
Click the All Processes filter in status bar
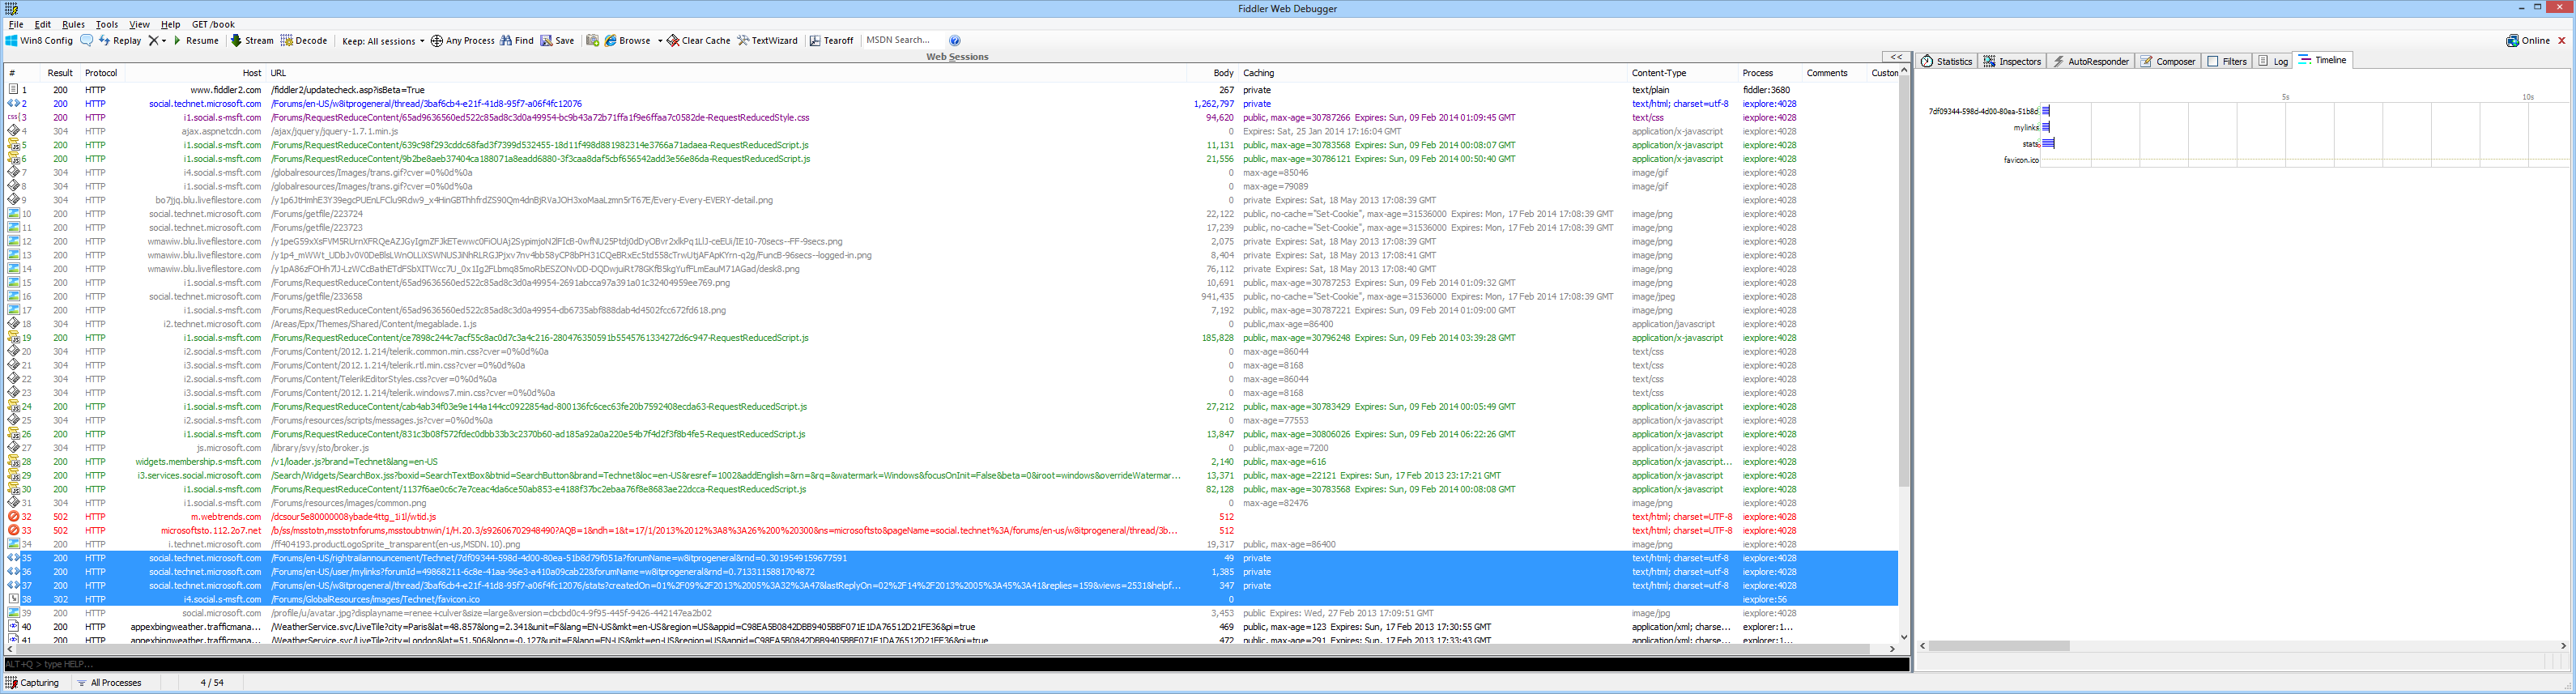pos(109,683)
